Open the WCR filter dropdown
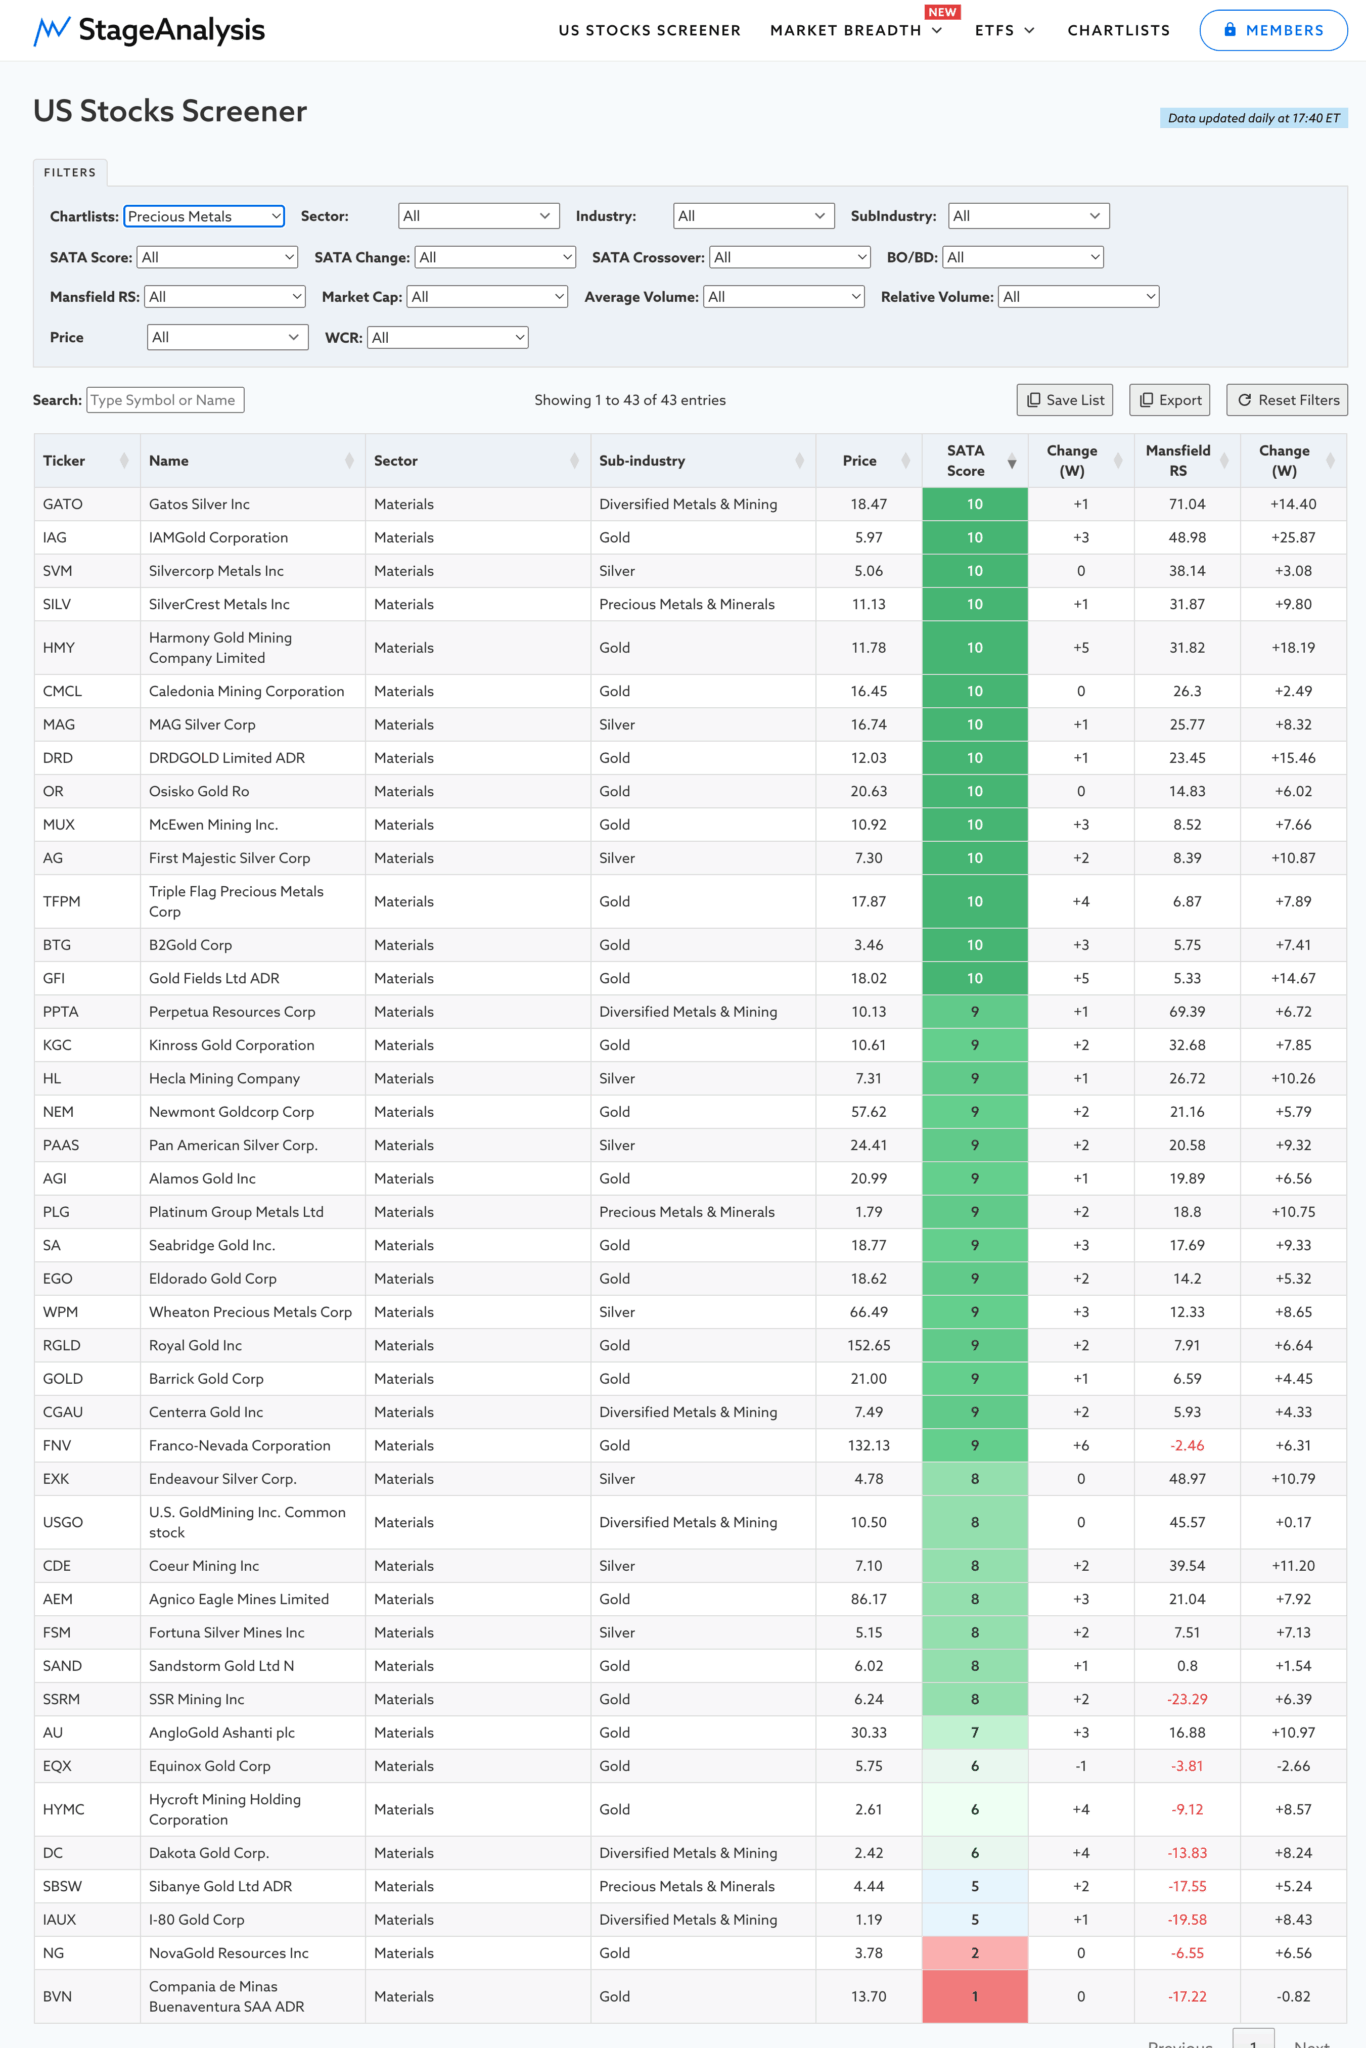This screenshot has height=2048, width=1366. 448,338
